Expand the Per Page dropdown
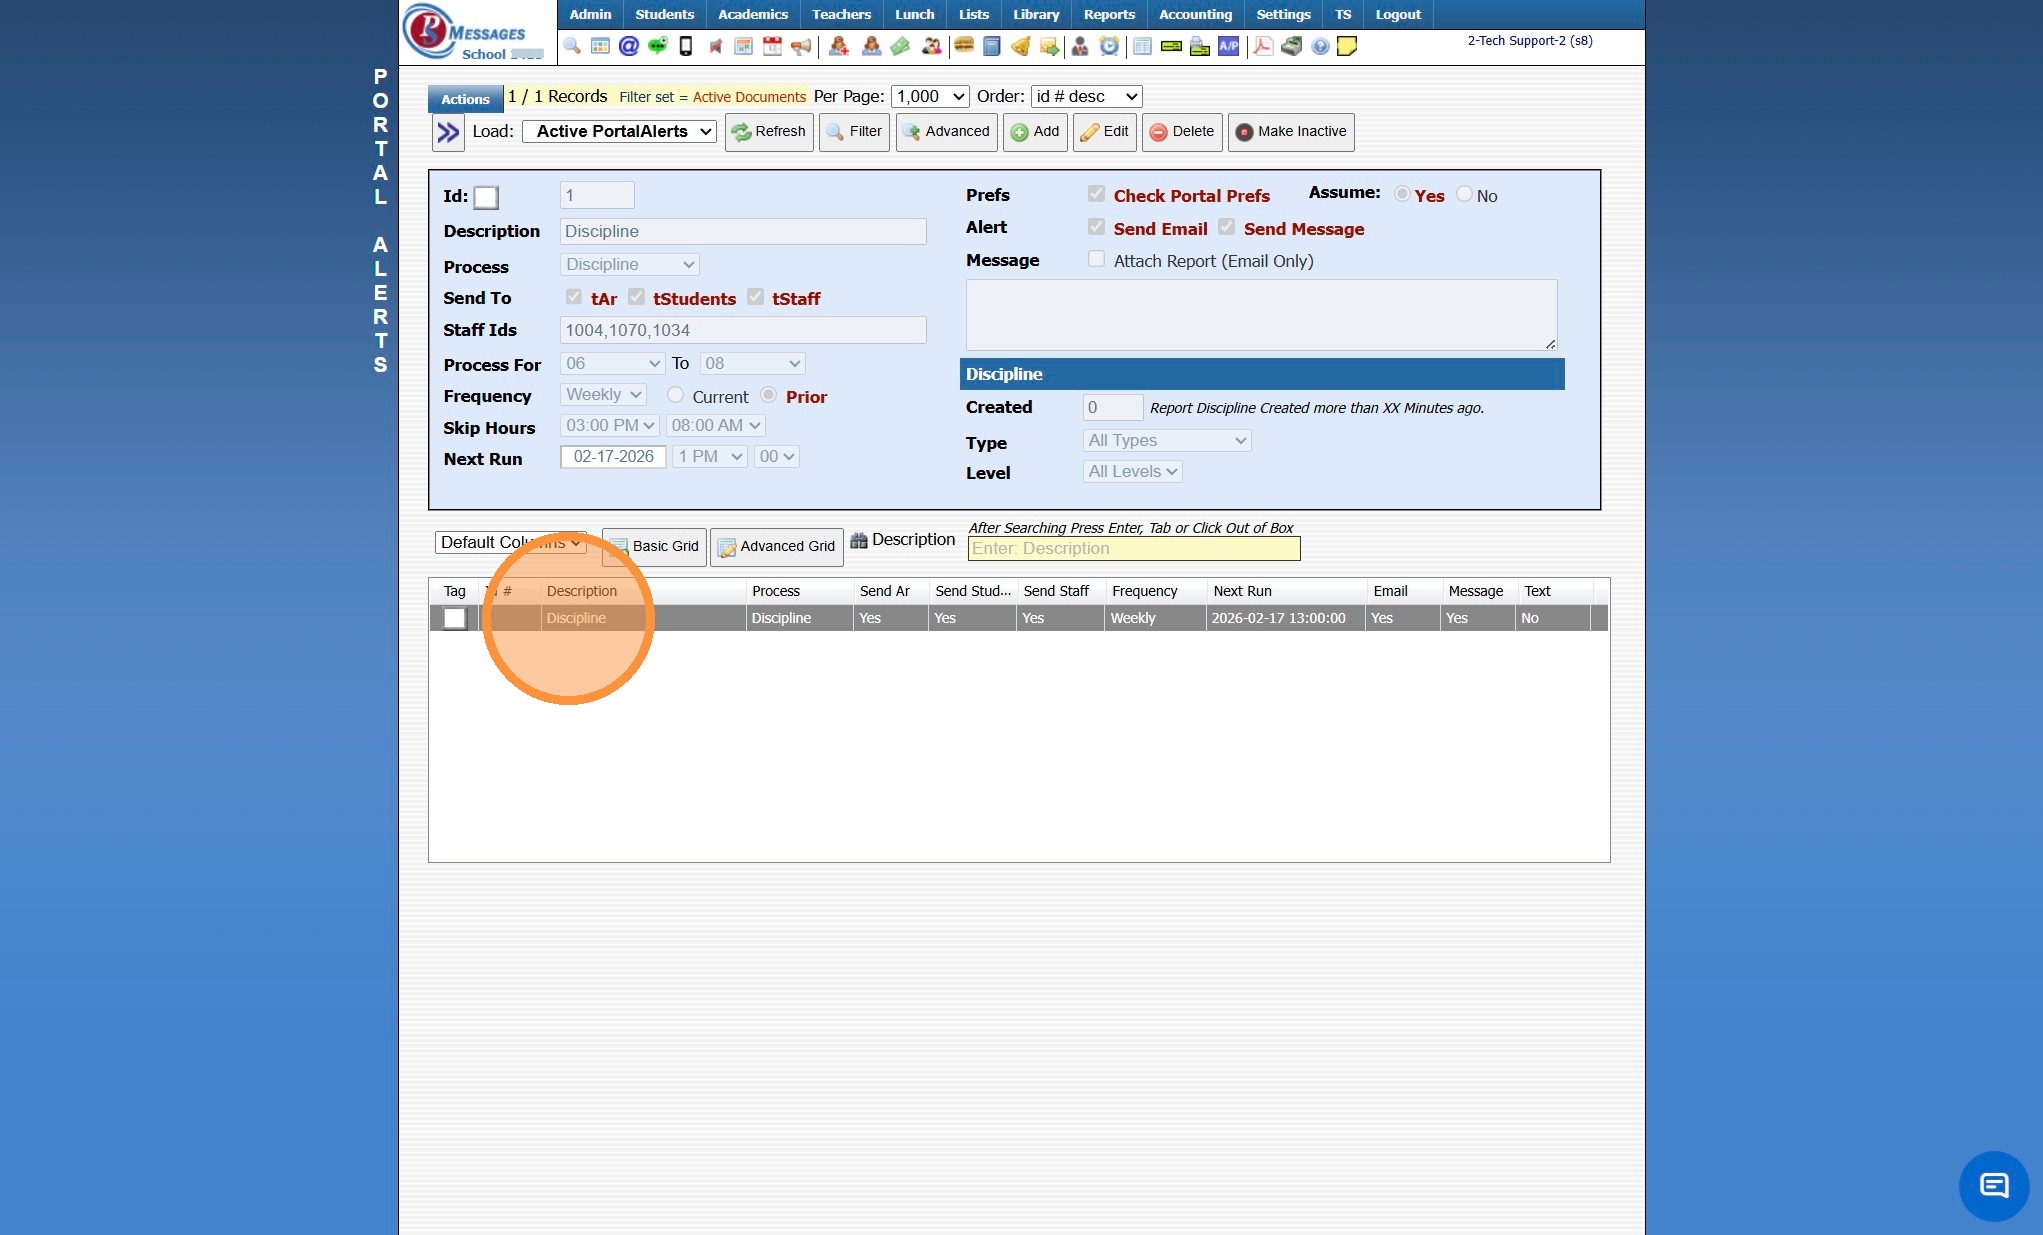 coord(929,96)
